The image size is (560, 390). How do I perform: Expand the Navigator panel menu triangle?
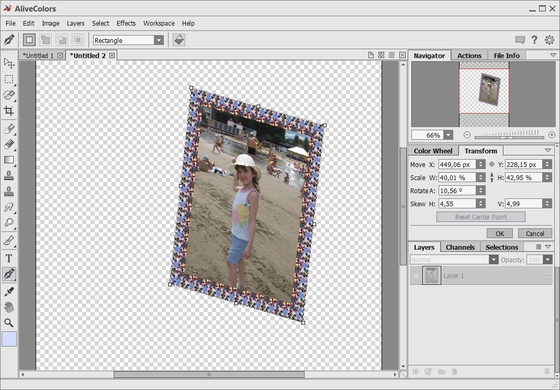553,55
